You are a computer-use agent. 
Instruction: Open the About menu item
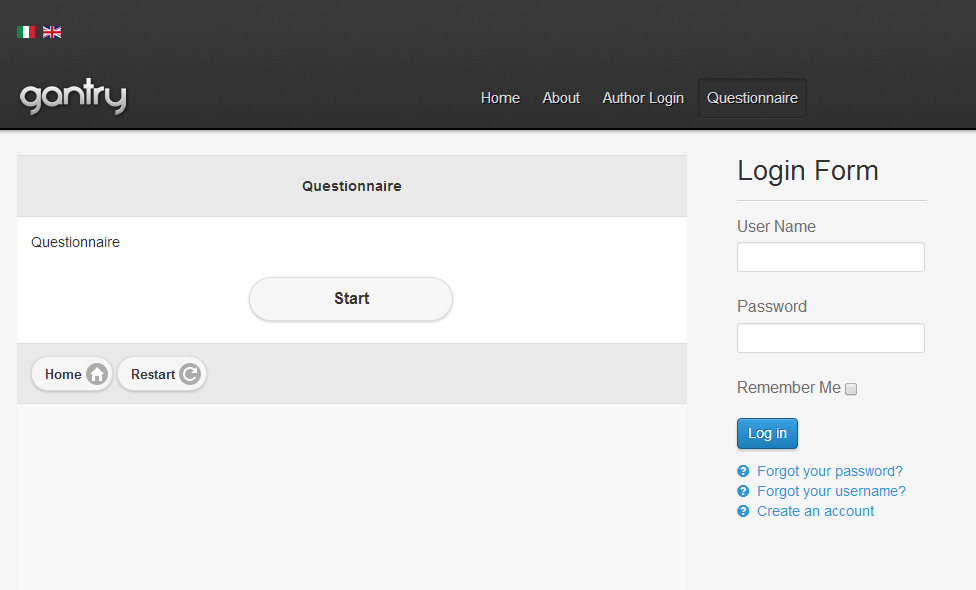click(x=561, y=98)
